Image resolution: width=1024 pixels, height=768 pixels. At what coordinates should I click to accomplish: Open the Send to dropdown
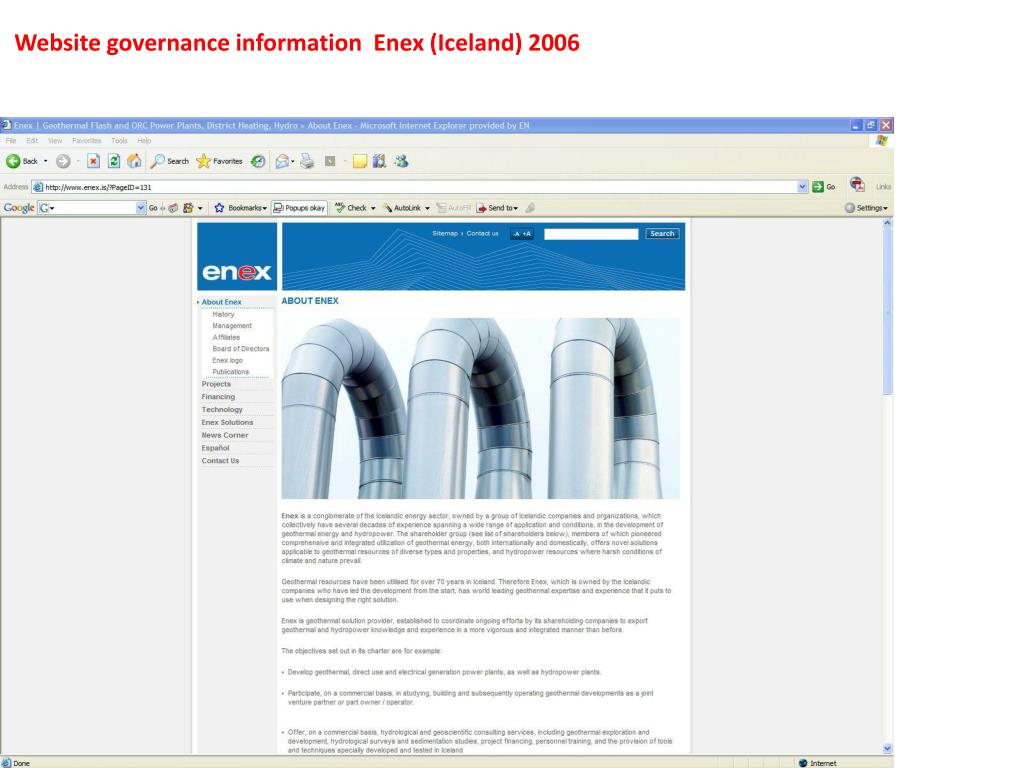[x=515, y=208]
